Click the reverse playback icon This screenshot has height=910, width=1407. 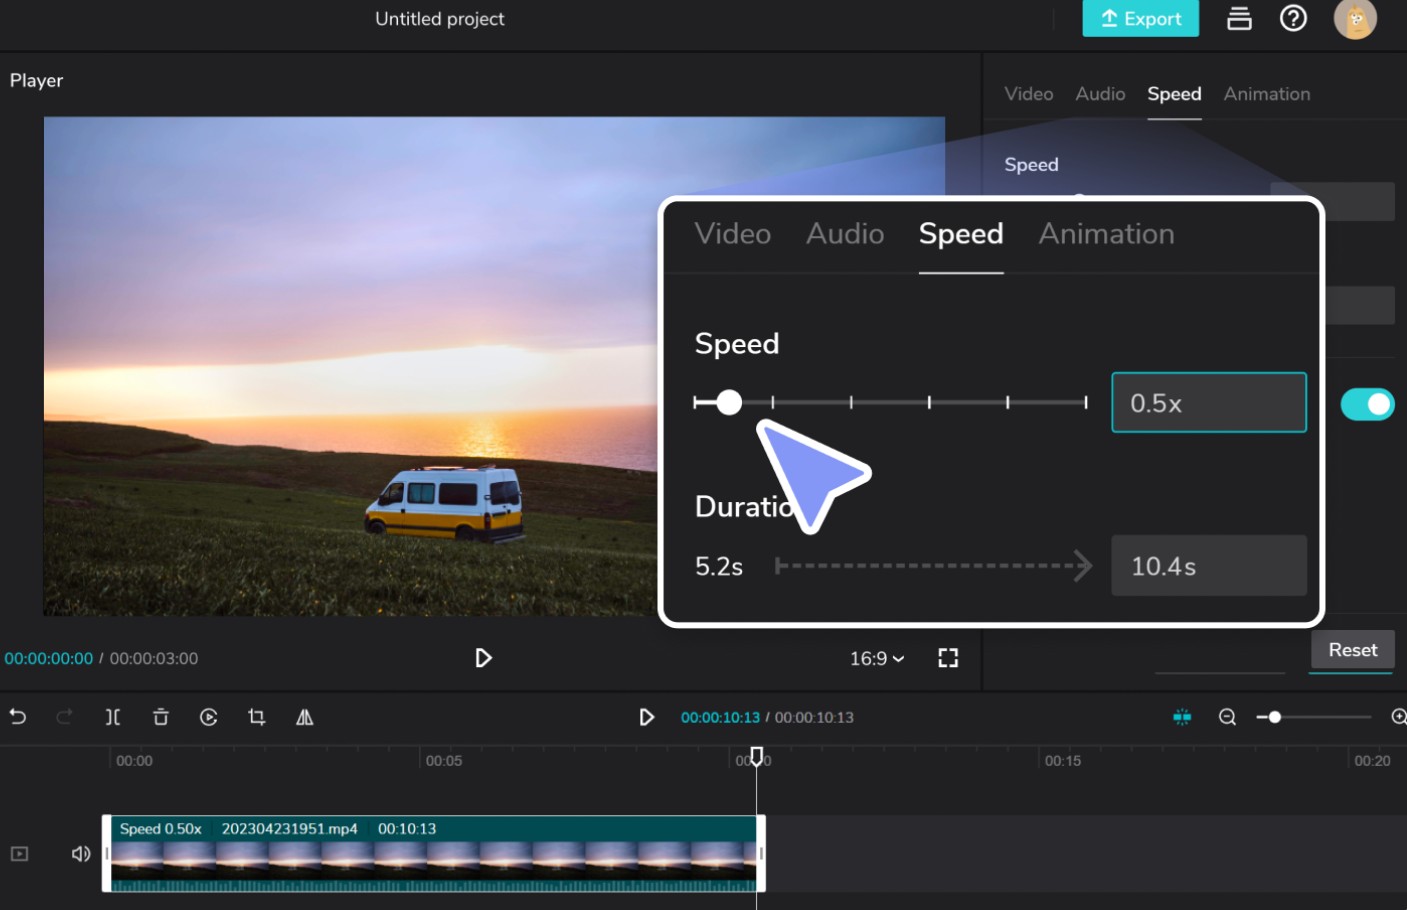[x=209, y=717]
